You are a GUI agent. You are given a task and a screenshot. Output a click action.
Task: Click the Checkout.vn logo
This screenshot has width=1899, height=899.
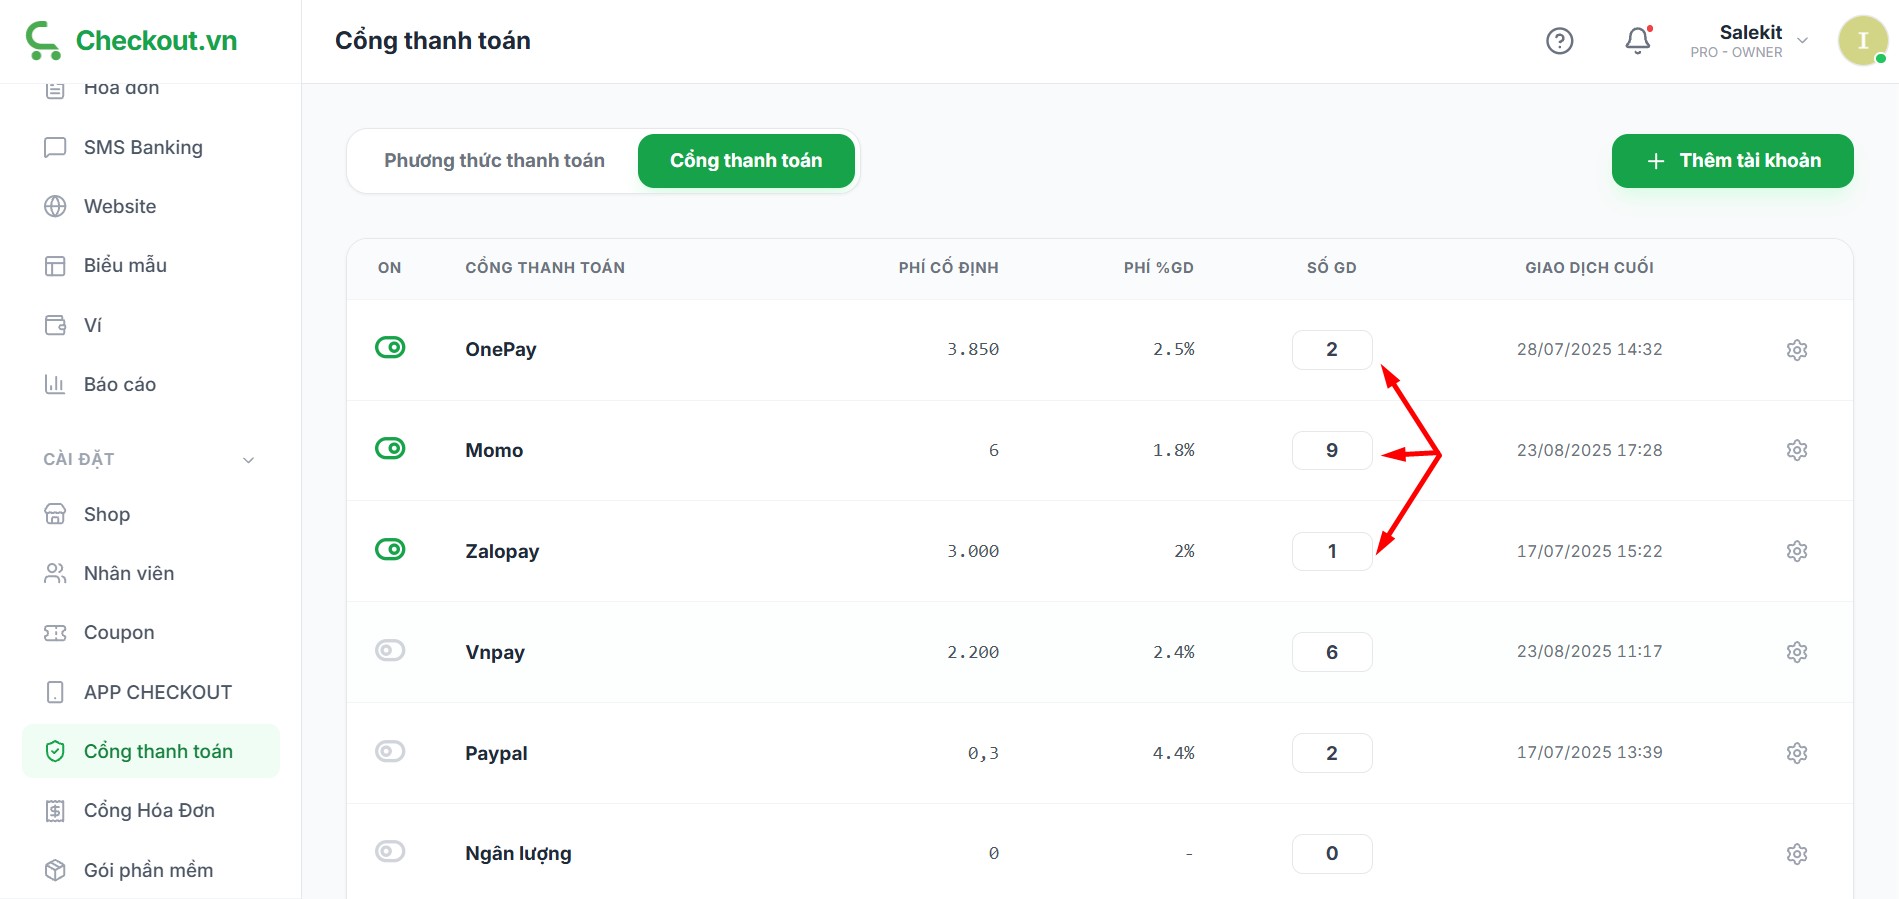131,41
